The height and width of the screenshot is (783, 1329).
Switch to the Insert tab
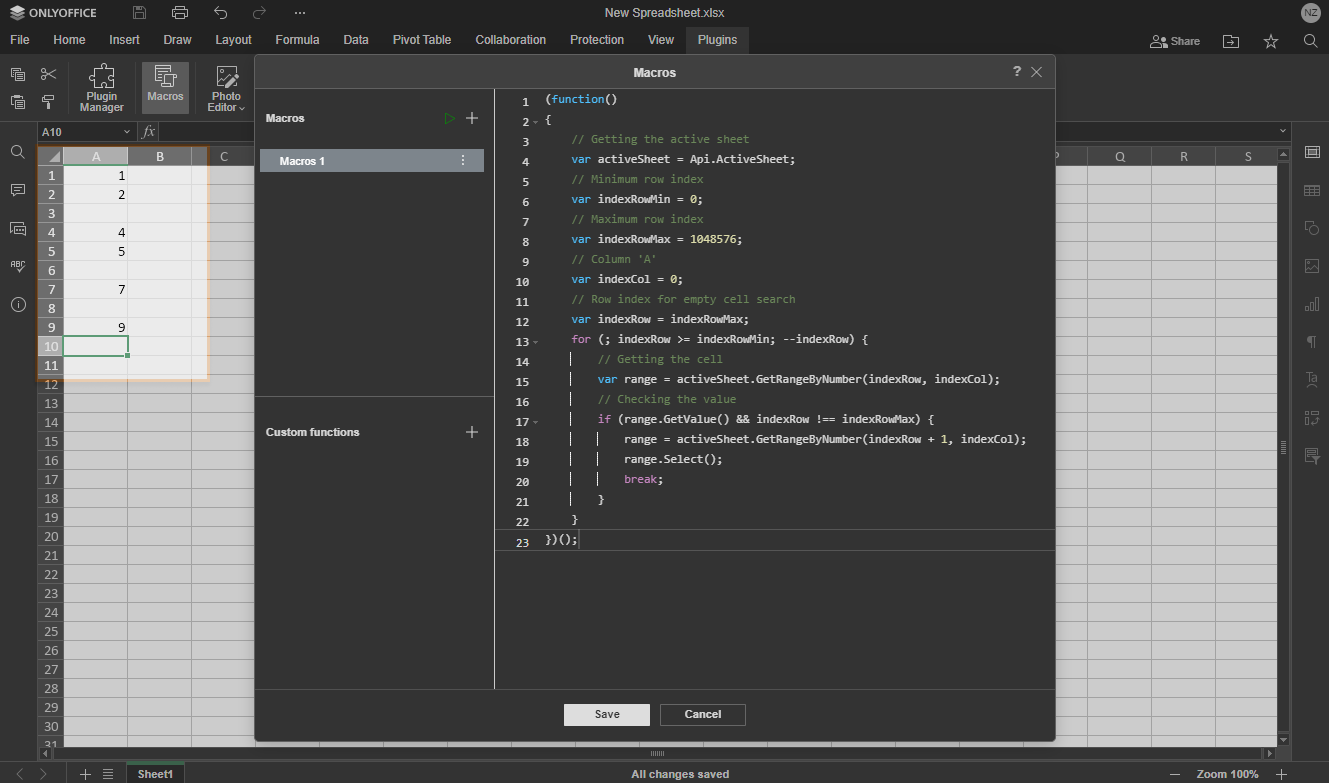click(x=124, y=40)
